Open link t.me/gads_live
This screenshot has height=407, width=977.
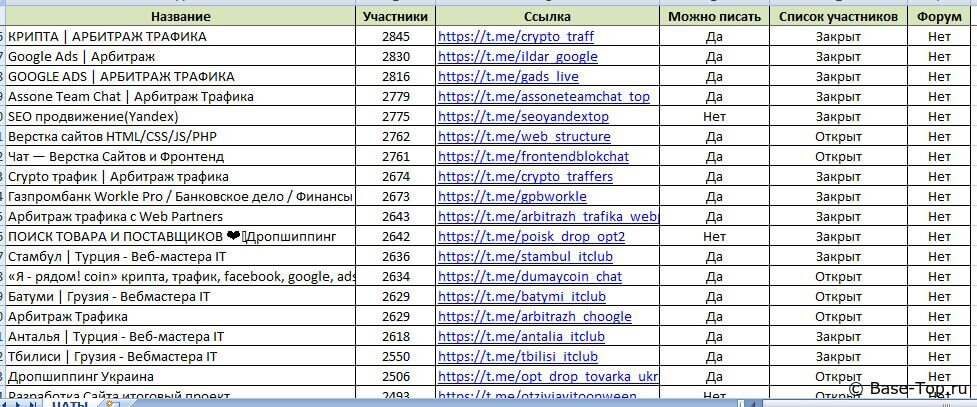[508, 77]
